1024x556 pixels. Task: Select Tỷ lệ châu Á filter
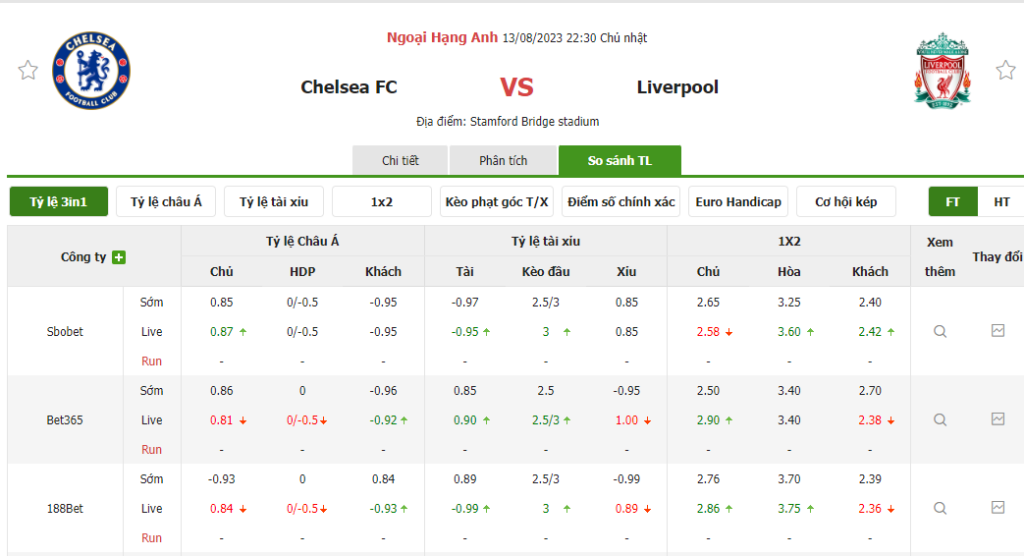tap(166, 202)
